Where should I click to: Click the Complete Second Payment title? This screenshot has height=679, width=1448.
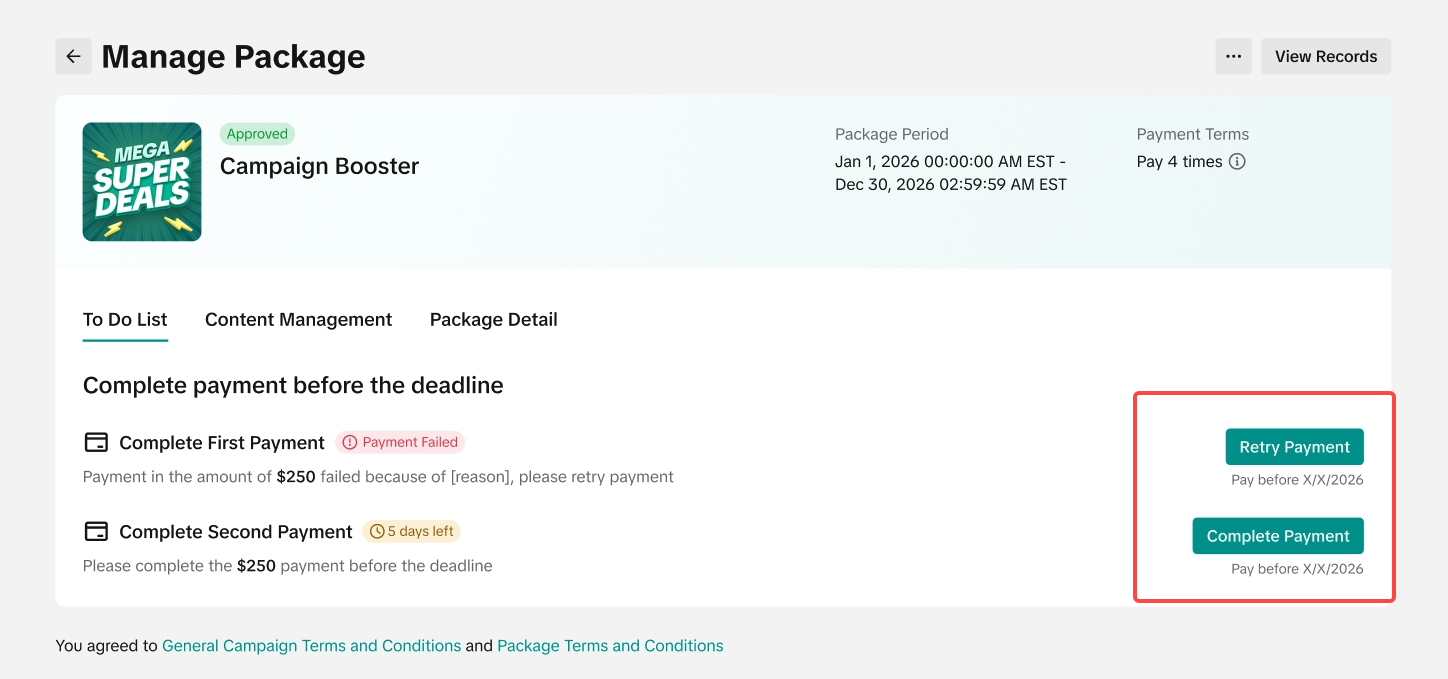point(235,532)
